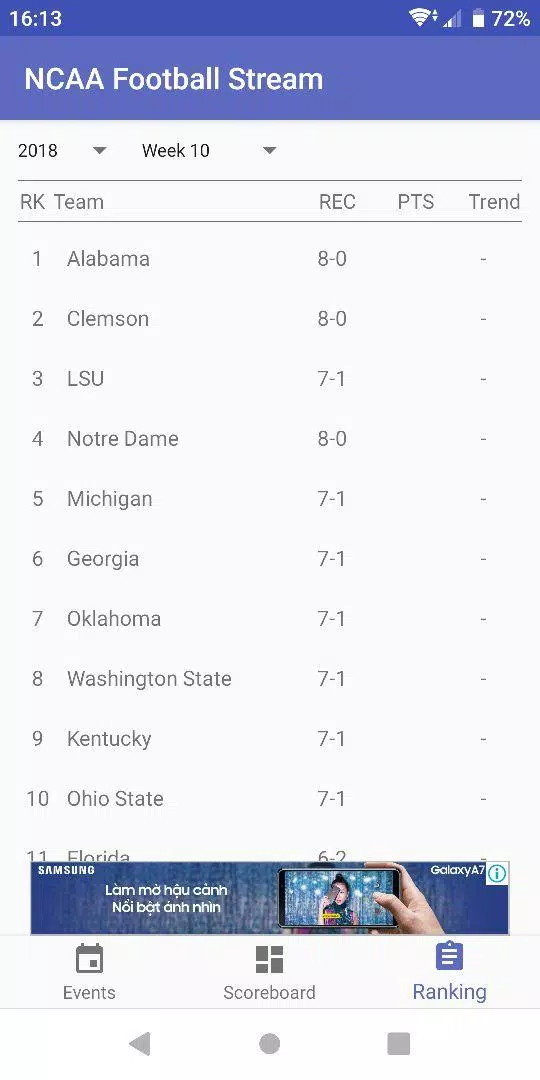Tap the Android home circle
The height and width of the screenshot is (1080, 540).
coord(269,1044)
